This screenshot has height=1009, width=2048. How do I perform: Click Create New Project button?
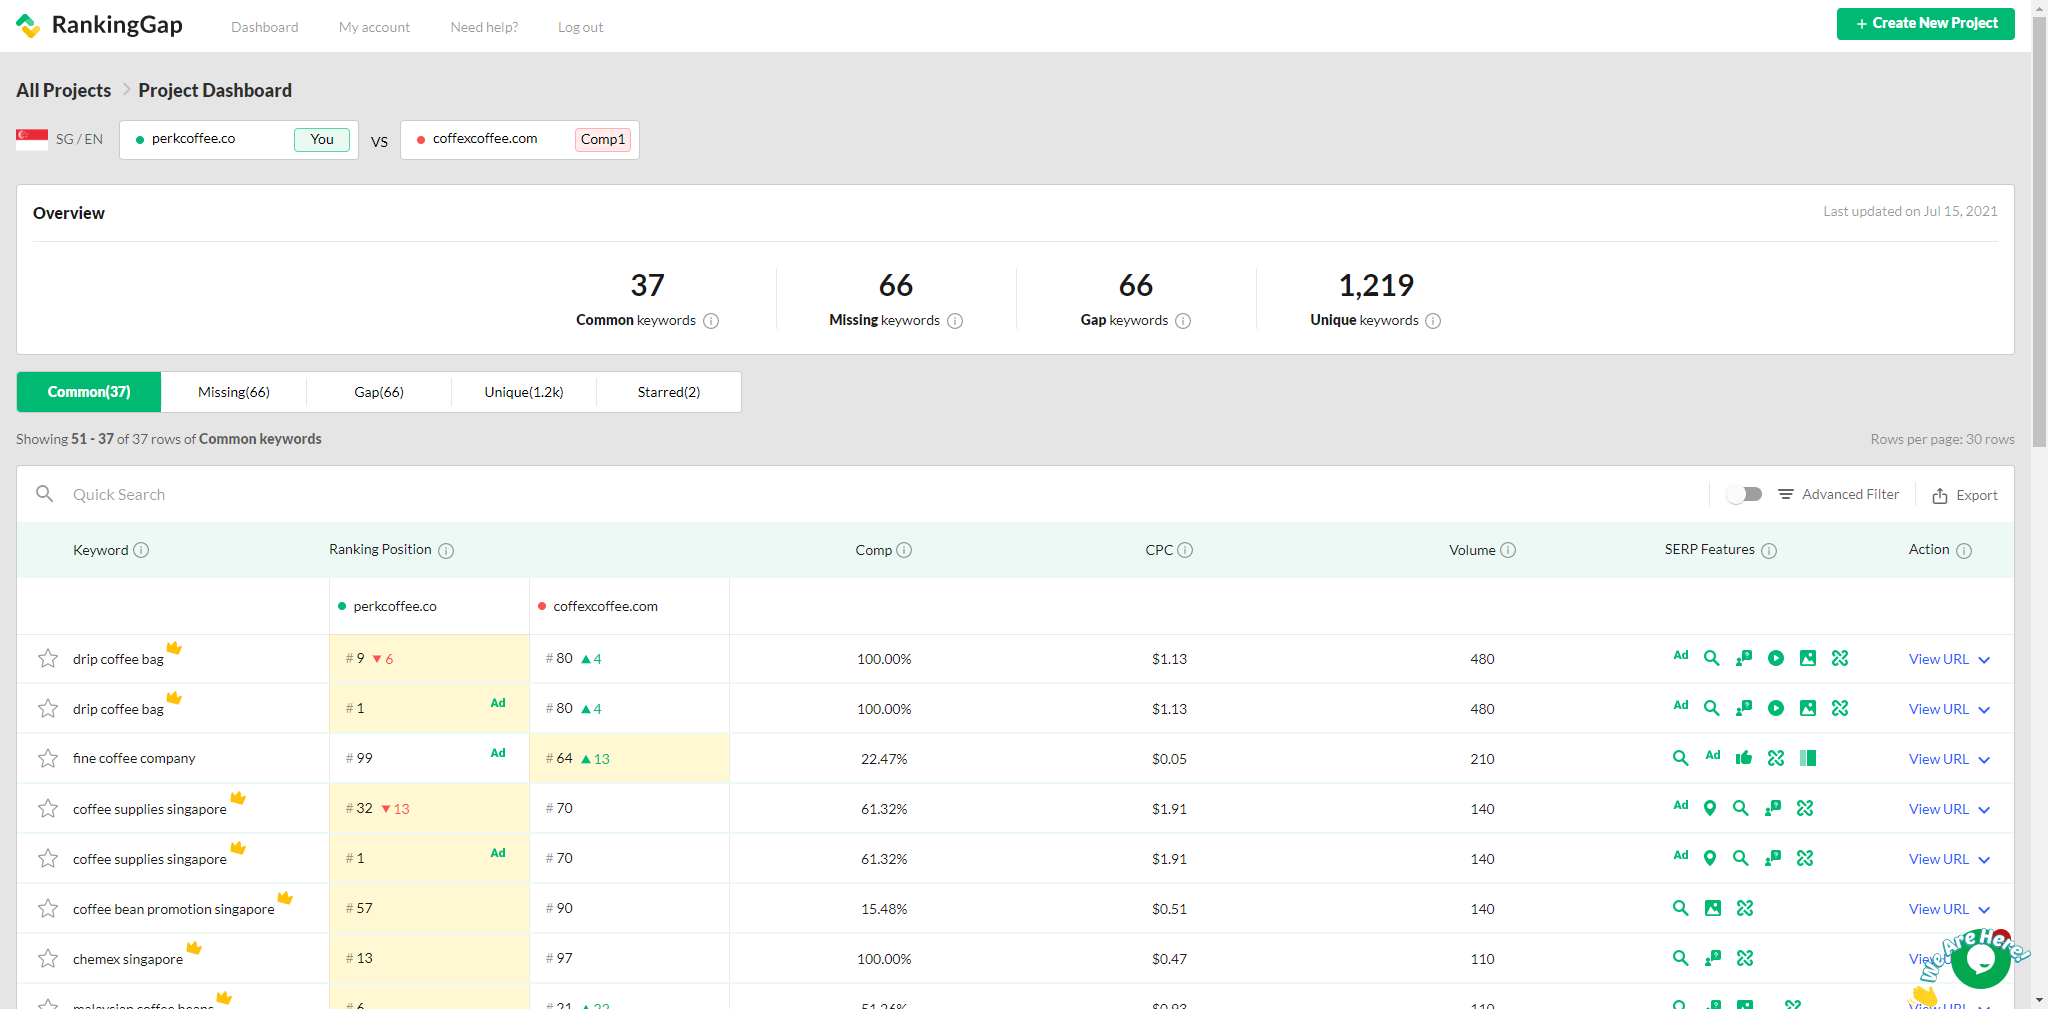[1926, 23]
